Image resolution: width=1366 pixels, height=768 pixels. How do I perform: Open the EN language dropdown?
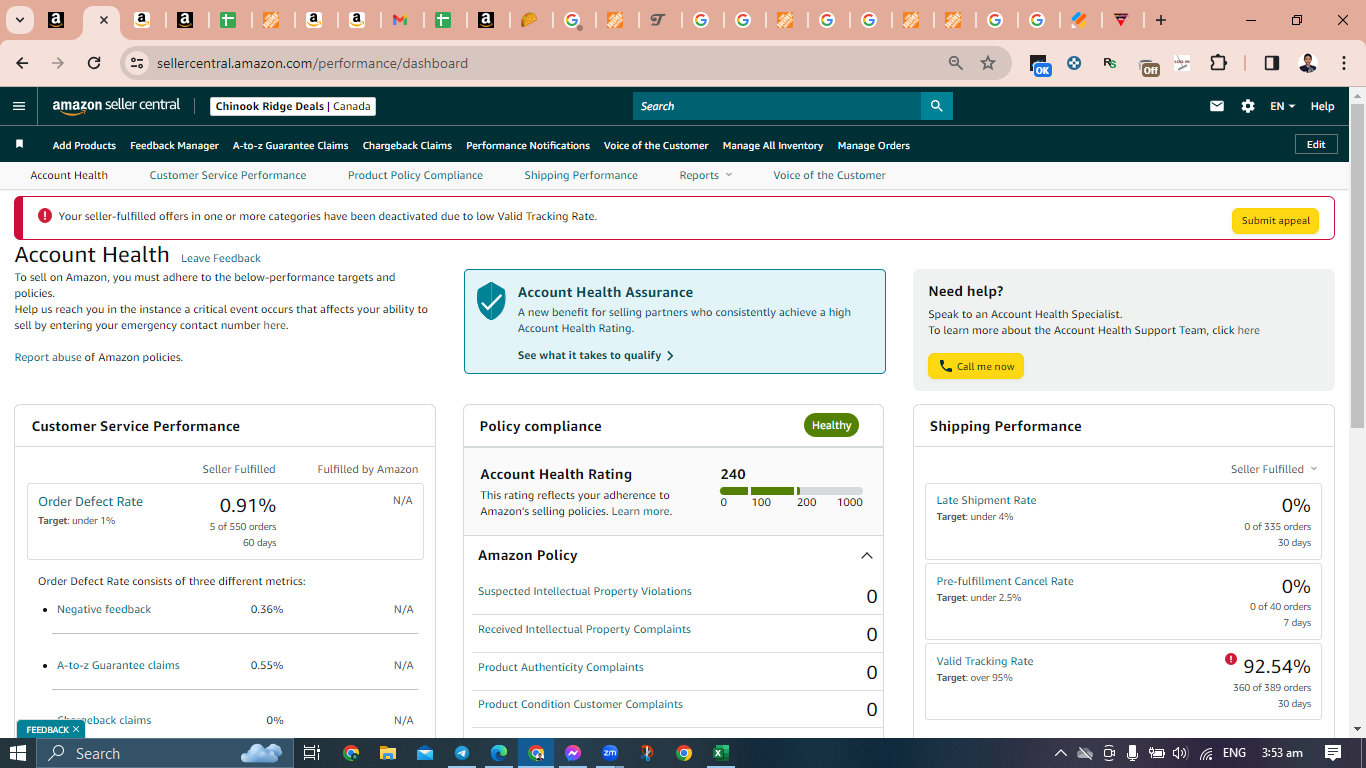[1282, 106]
